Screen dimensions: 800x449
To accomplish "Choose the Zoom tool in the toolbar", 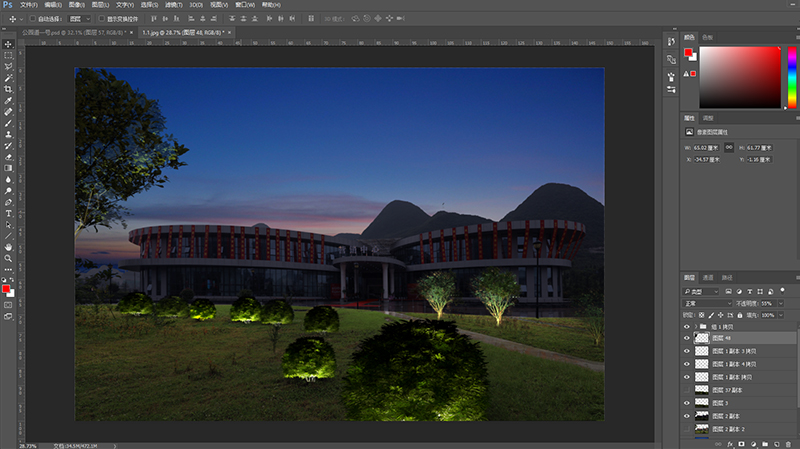I will pyautogui.click(x=9, y=258).
